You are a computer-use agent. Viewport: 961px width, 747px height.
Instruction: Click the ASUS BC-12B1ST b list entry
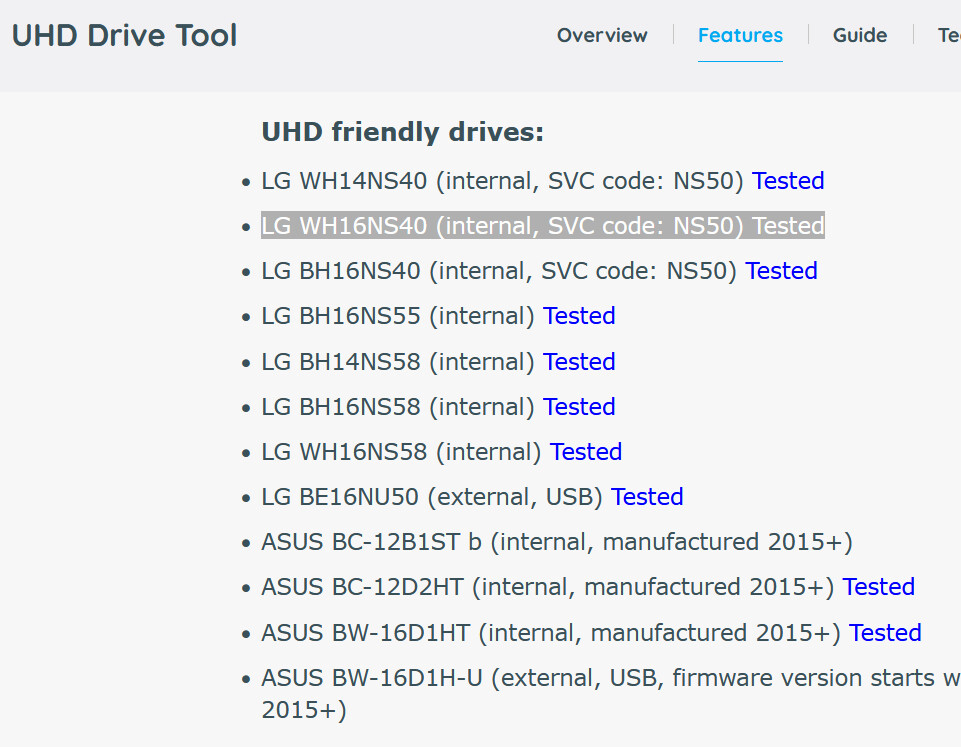pos(556,542)
